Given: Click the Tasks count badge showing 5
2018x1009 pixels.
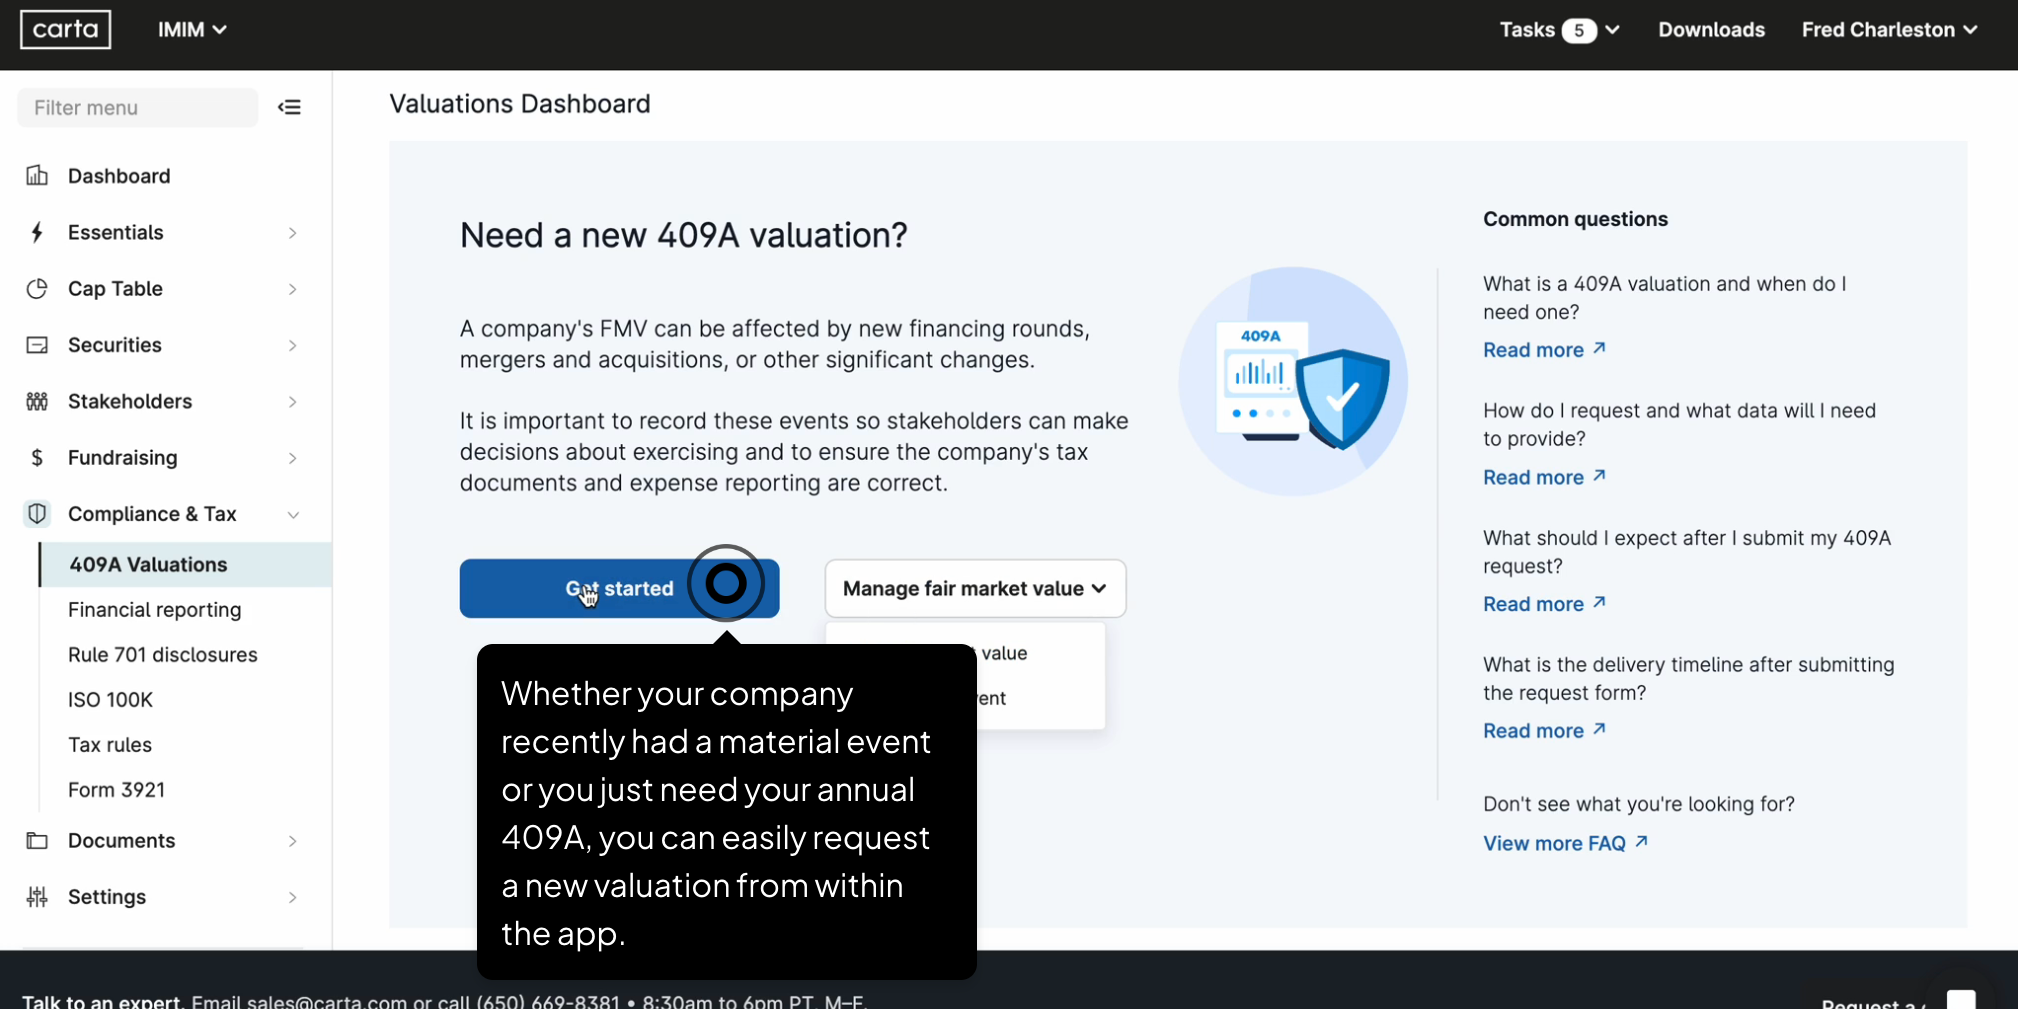Looking at the screenshot, I should pyautogui.click(x=1579, y=30).
